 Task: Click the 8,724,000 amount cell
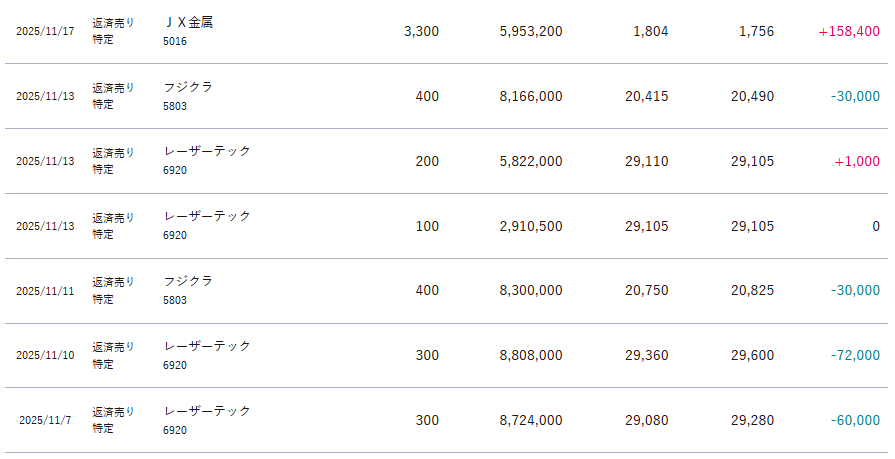[530, 420]
